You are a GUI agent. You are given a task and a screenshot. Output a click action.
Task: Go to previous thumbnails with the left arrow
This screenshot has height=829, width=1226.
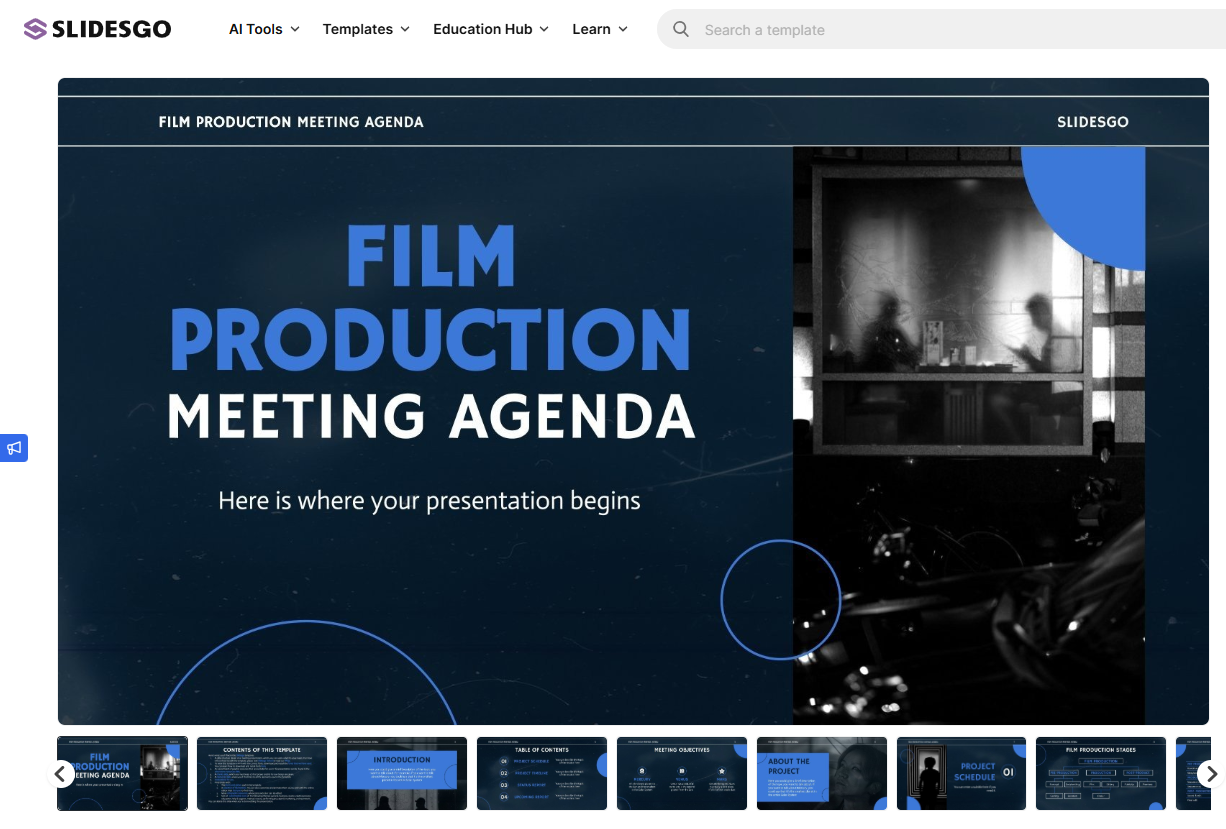pyautogui.click(x=60, y=774)
